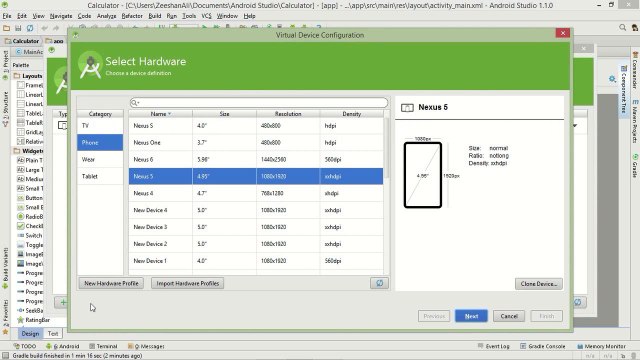Select the ToggleButton widget in palette
The image size is (640, 360).
[x=30, y=245]
